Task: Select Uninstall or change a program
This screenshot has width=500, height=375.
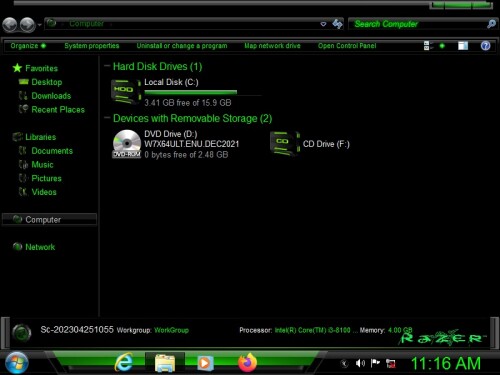Action: (x=182, y=46)
